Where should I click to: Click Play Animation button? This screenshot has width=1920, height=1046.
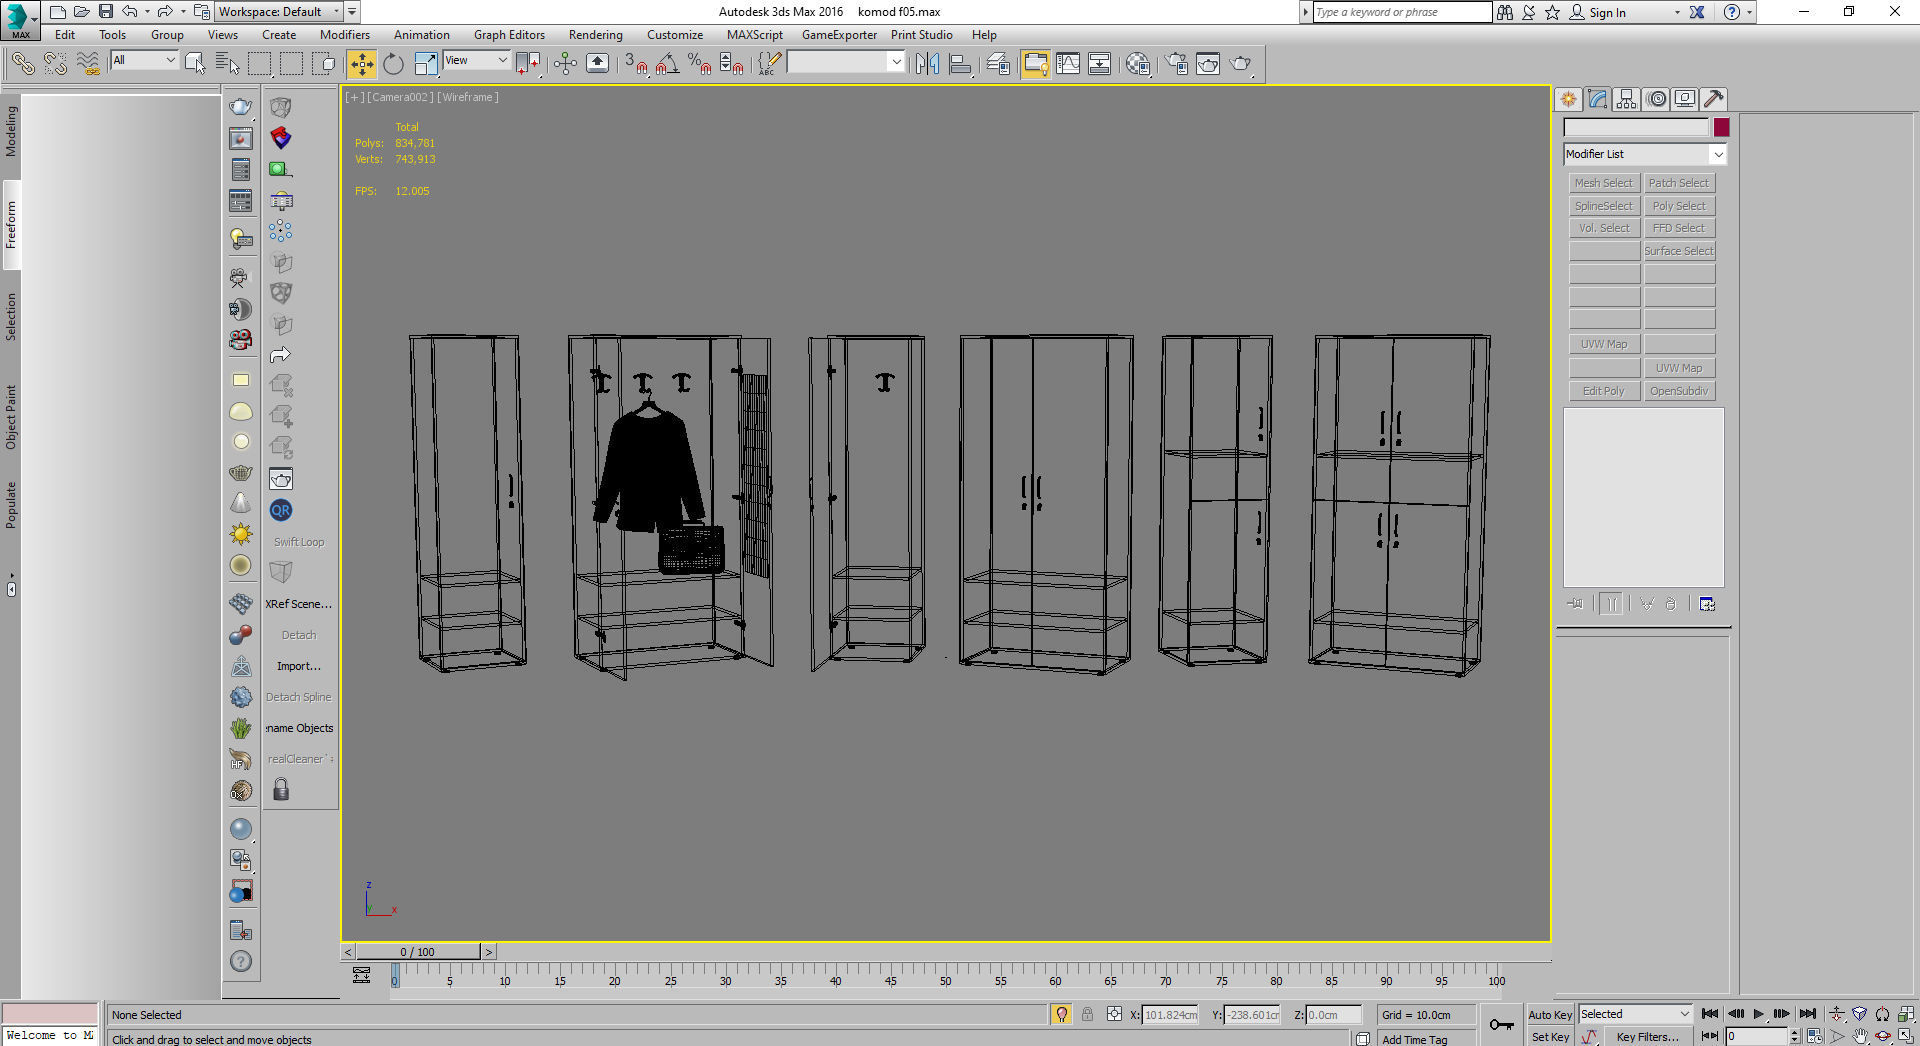click(x=1758, y=1014)
